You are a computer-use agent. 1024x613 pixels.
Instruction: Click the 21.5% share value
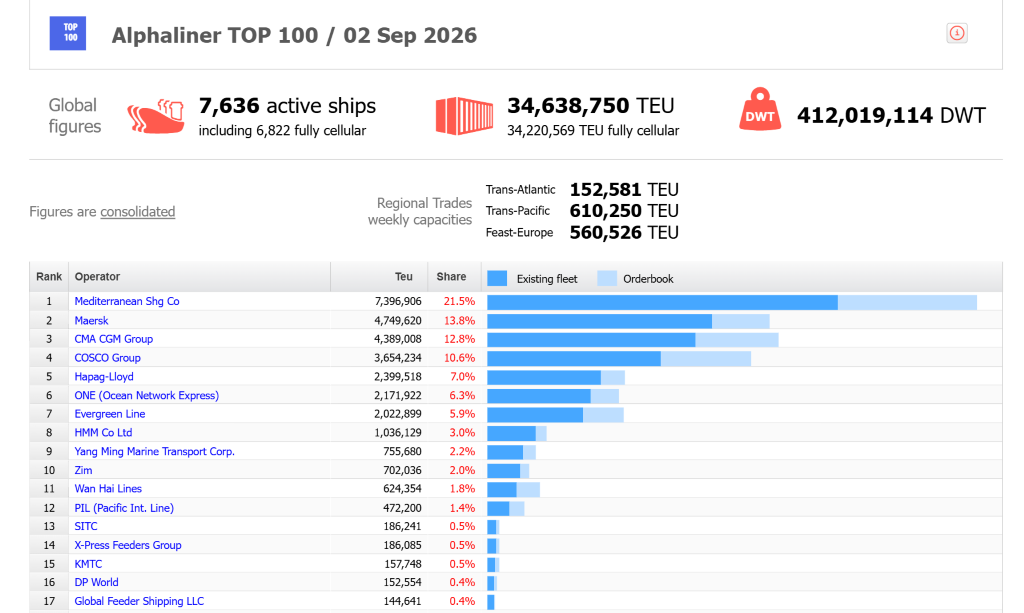tap(459, 301)
